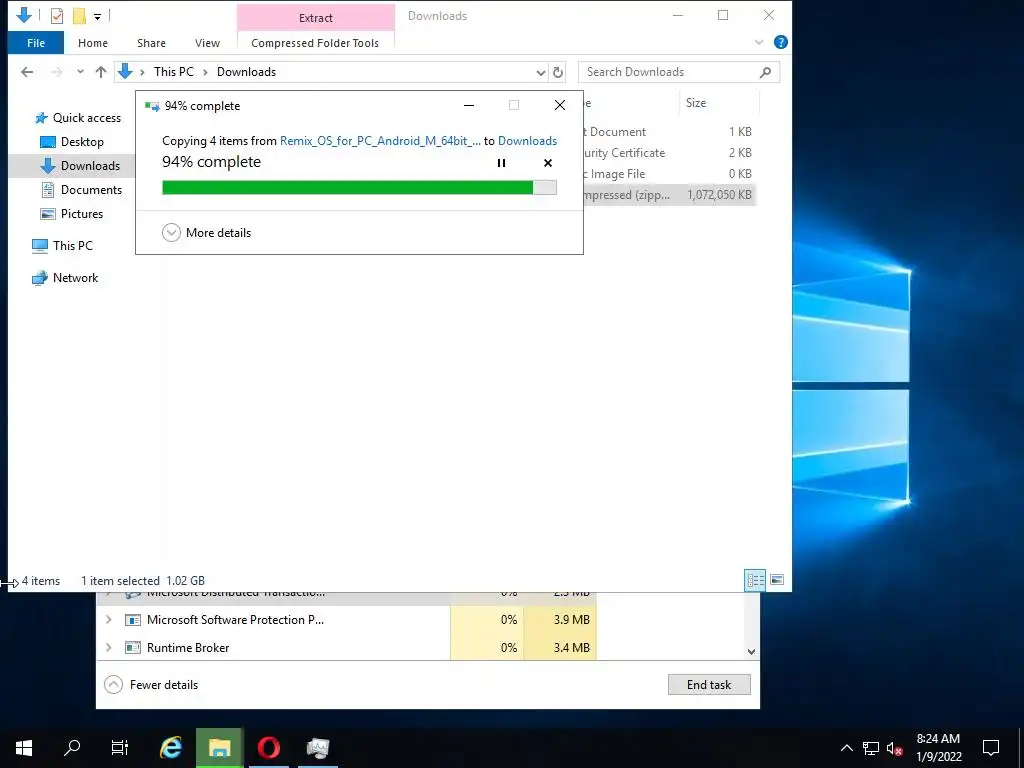
Task: Click the network tray icon
Action: pyautogui.click(x=871, y=748)
